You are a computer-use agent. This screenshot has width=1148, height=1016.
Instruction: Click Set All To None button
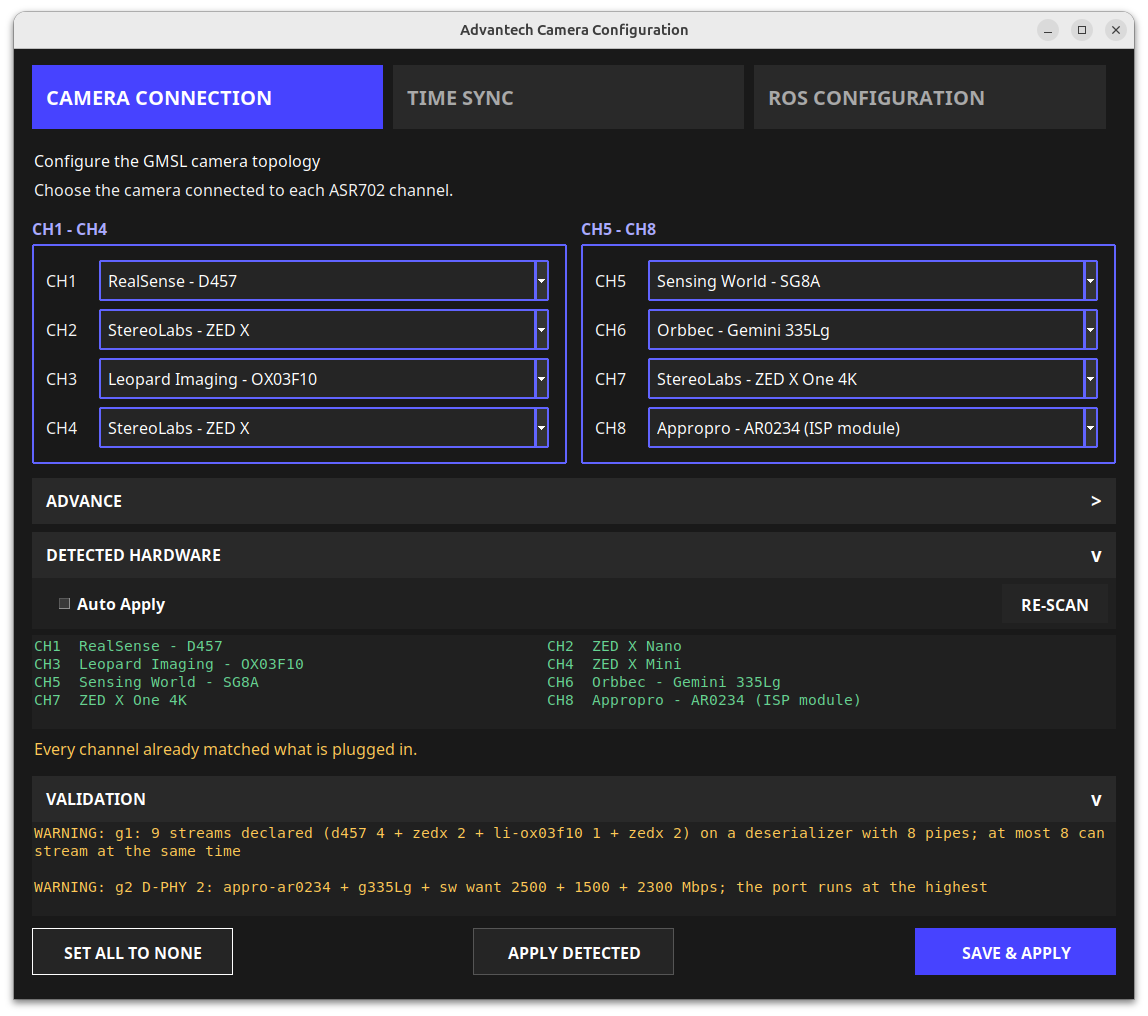pos(133,952)
